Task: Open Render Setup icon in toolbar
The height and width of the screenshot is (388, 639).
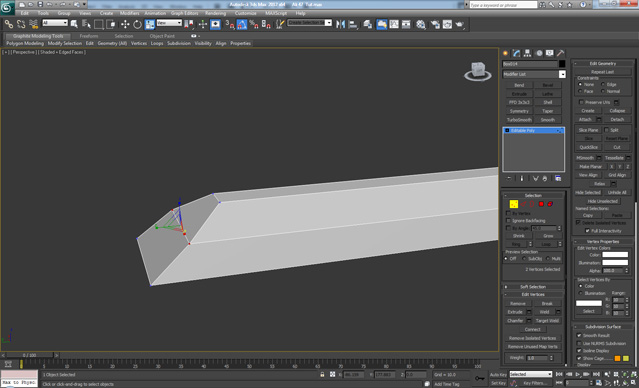Action: [x=435, y=24]
